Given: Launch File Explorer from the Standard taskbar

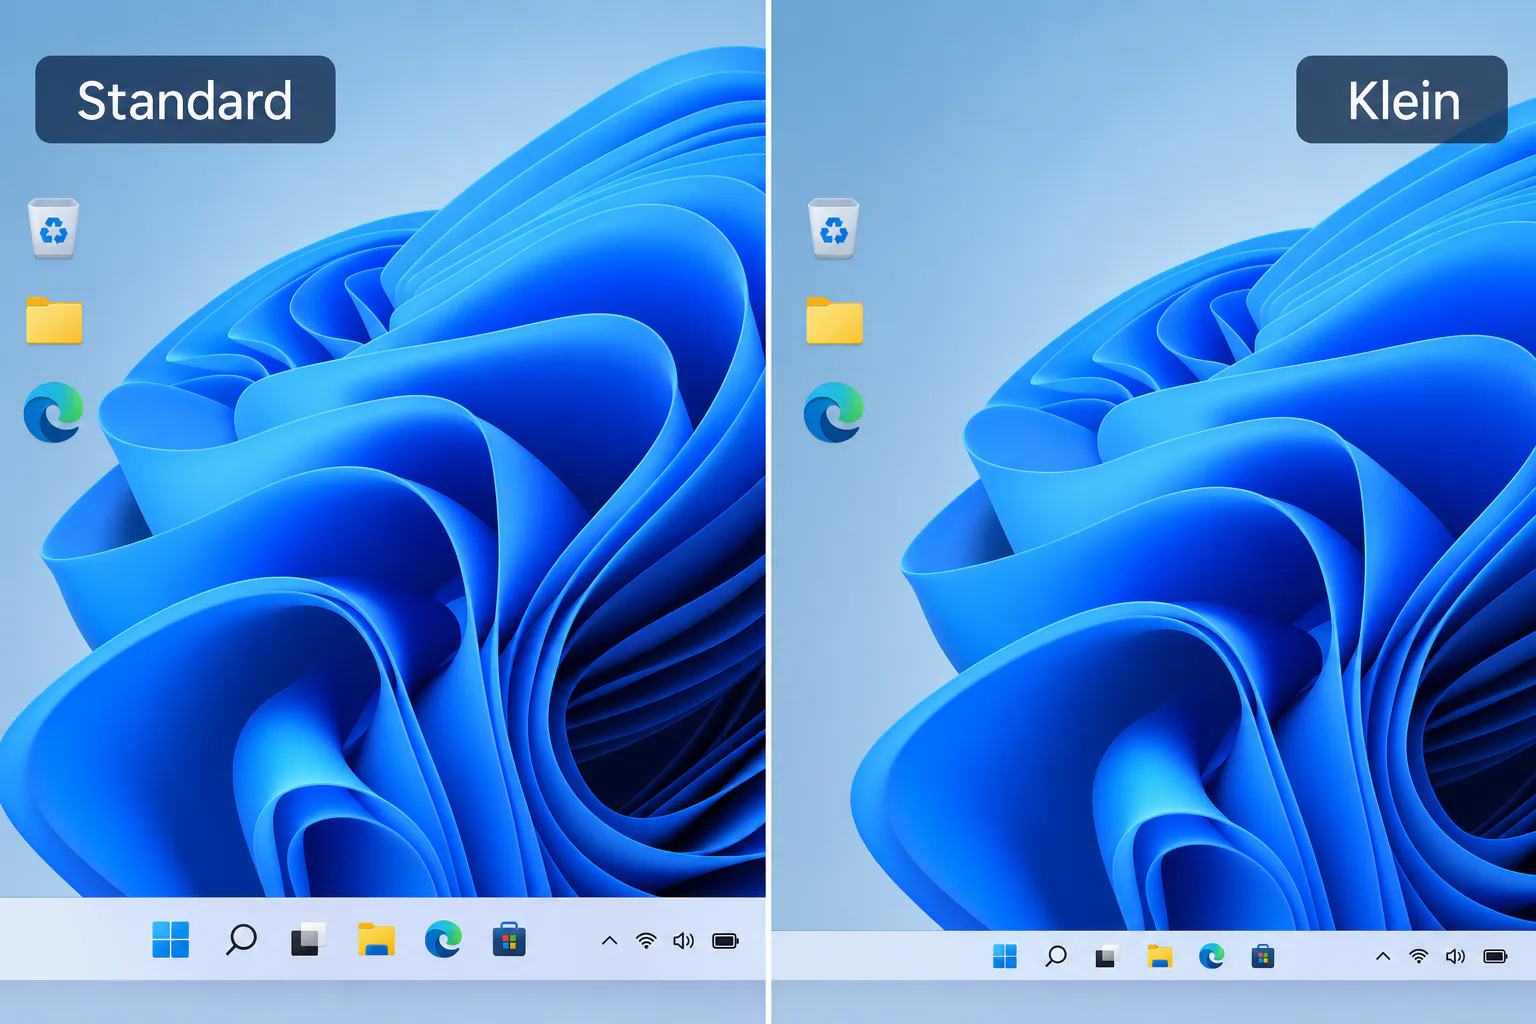Looking at the screenshot, I should click(x=376, y=940).
